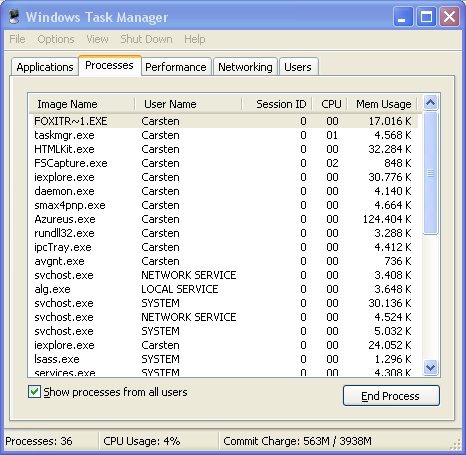Go to the Networking tab

pos(245,67)
